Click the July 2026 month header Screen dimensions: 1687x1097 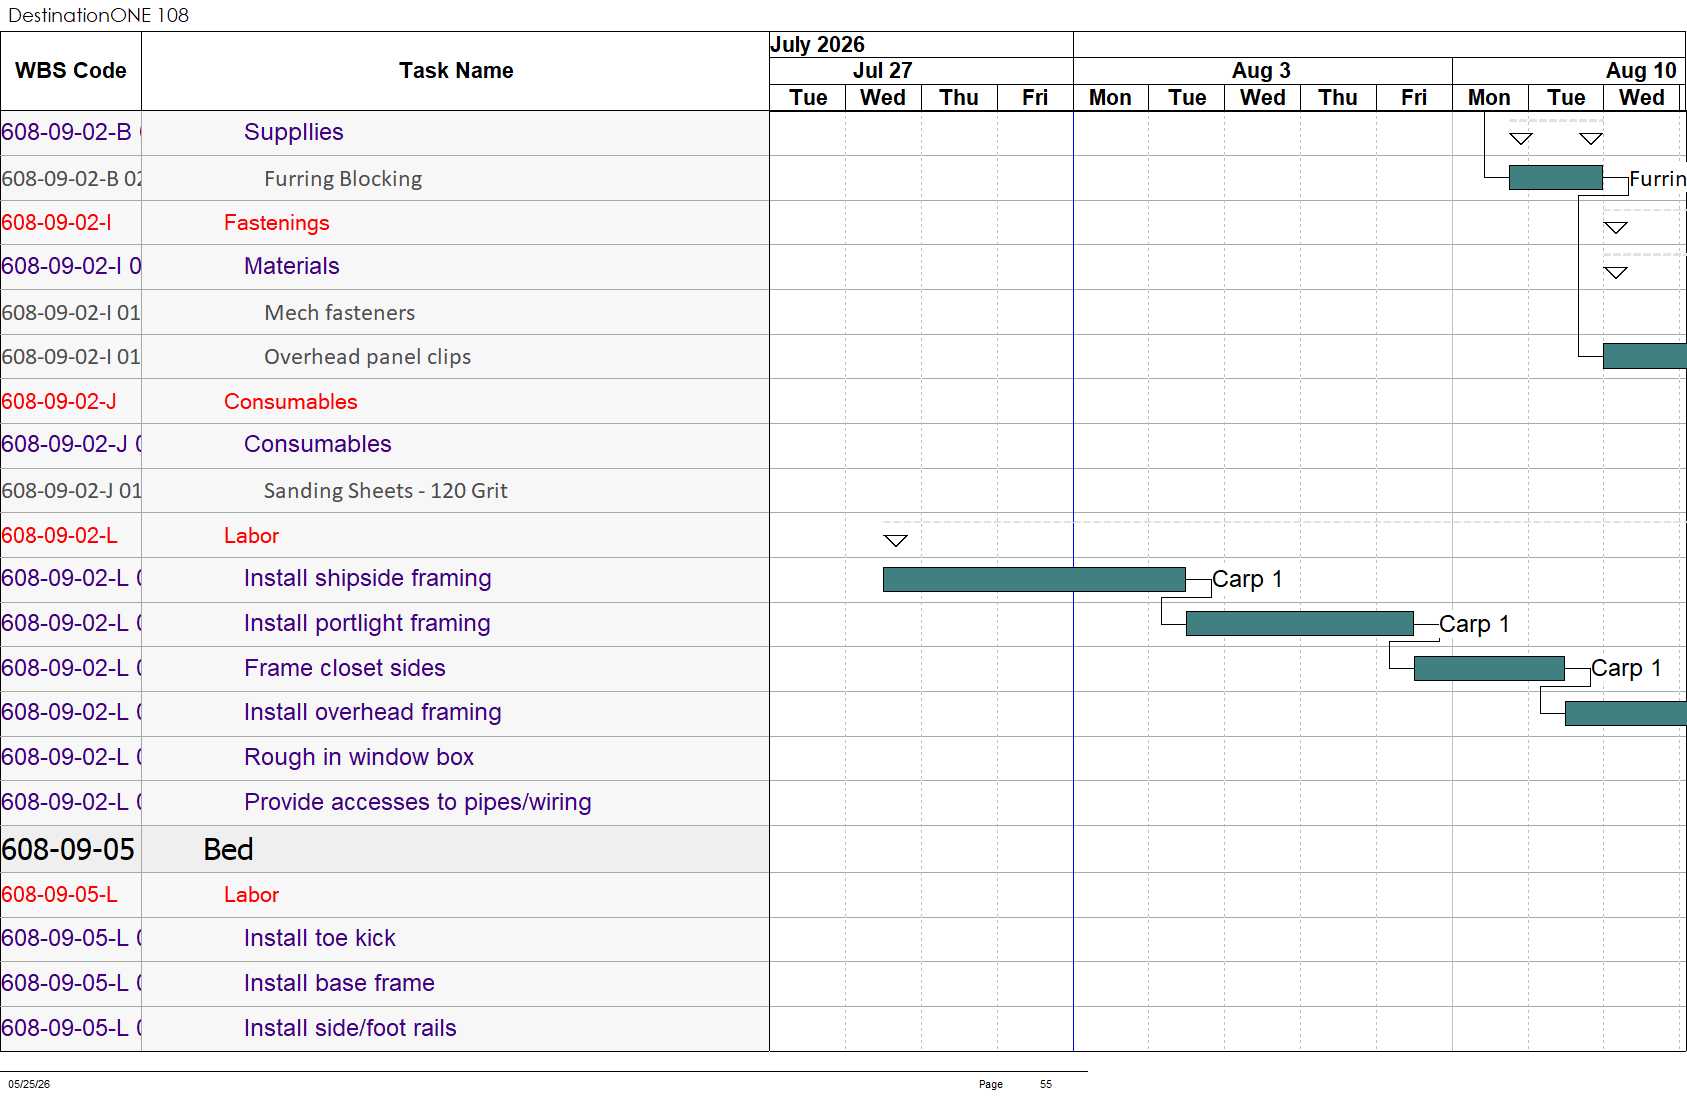[817, 45]
